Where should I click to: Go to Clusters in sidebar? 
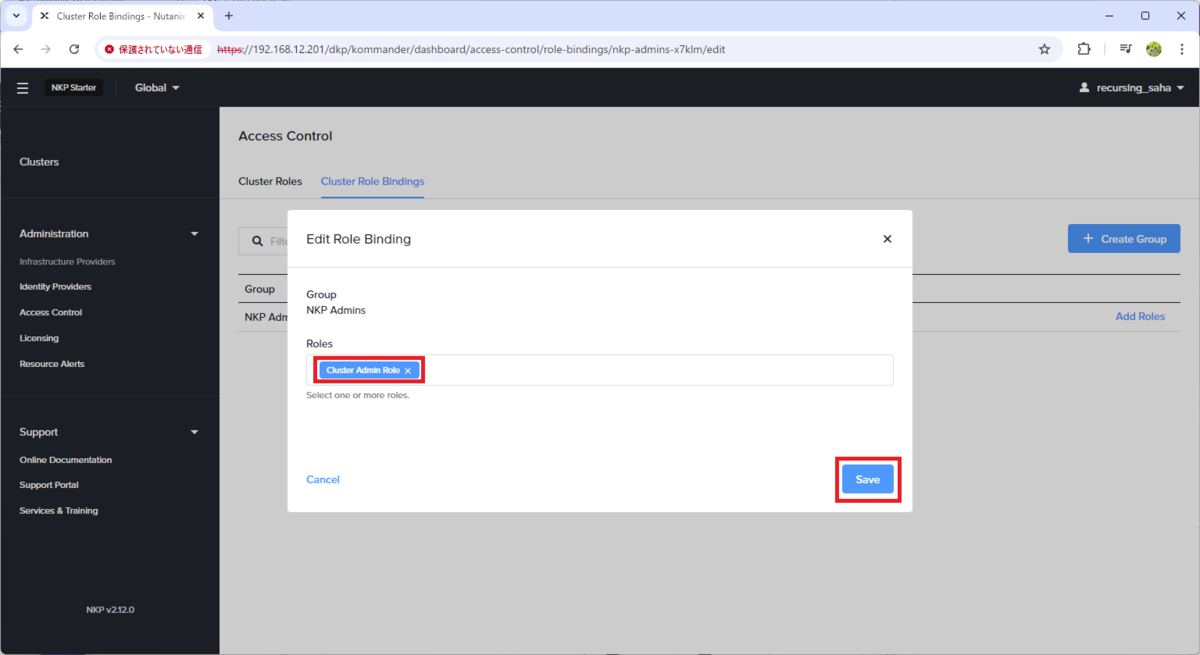39,162
